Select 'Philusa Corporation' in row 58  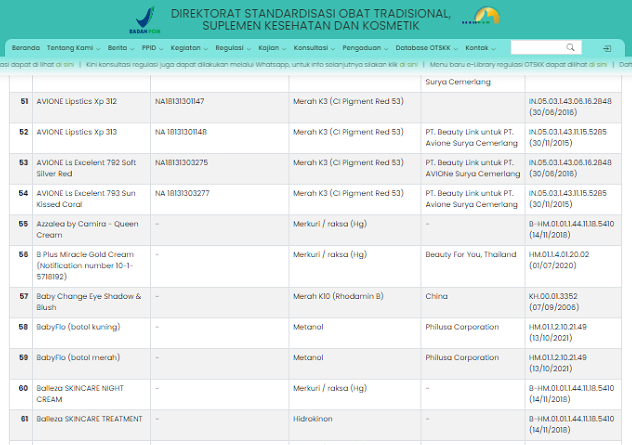coord(462,327)
